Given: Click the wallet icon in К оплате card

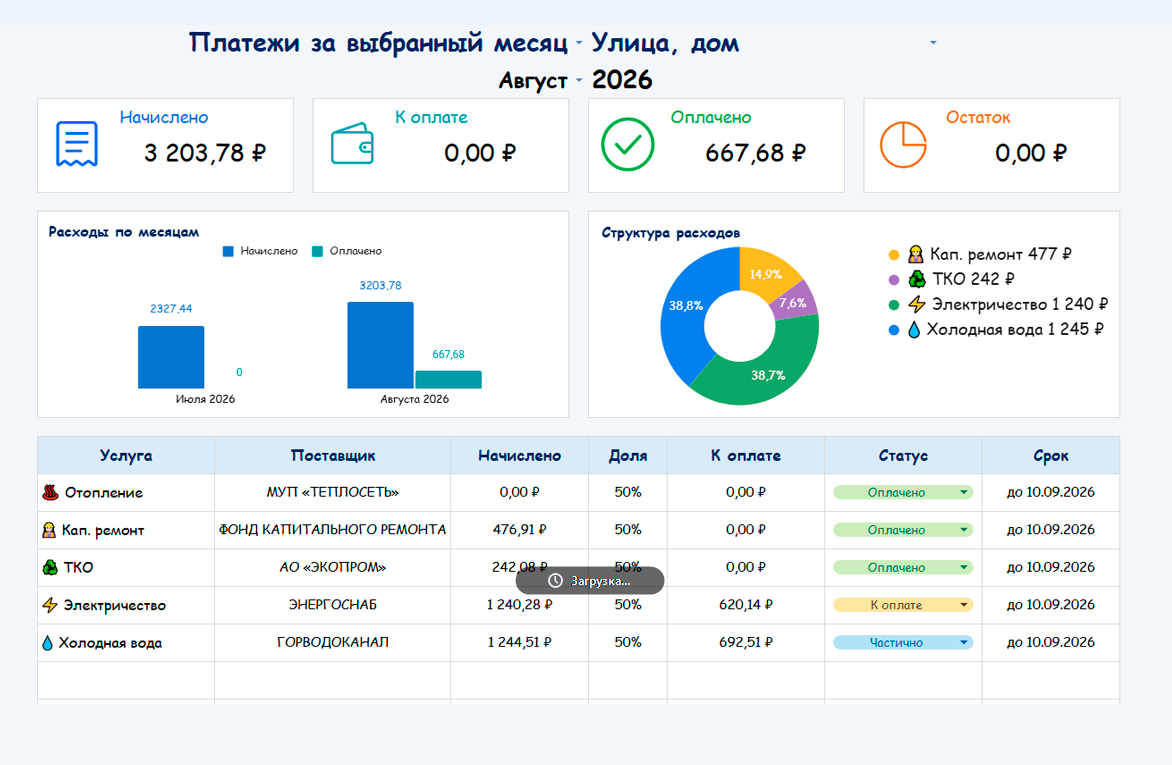Looking at the screenshot, I should (352, 144).
